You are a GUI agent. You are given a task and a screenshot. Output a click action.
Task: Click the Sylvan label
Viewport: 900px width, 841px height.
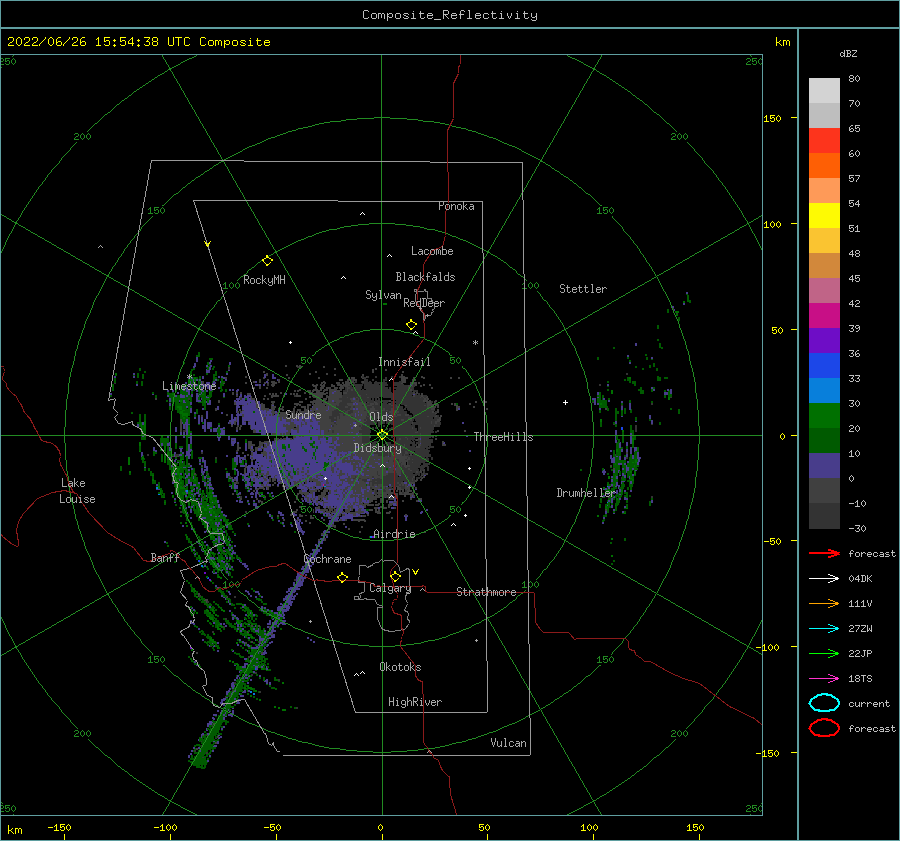(x=383, y=295)
